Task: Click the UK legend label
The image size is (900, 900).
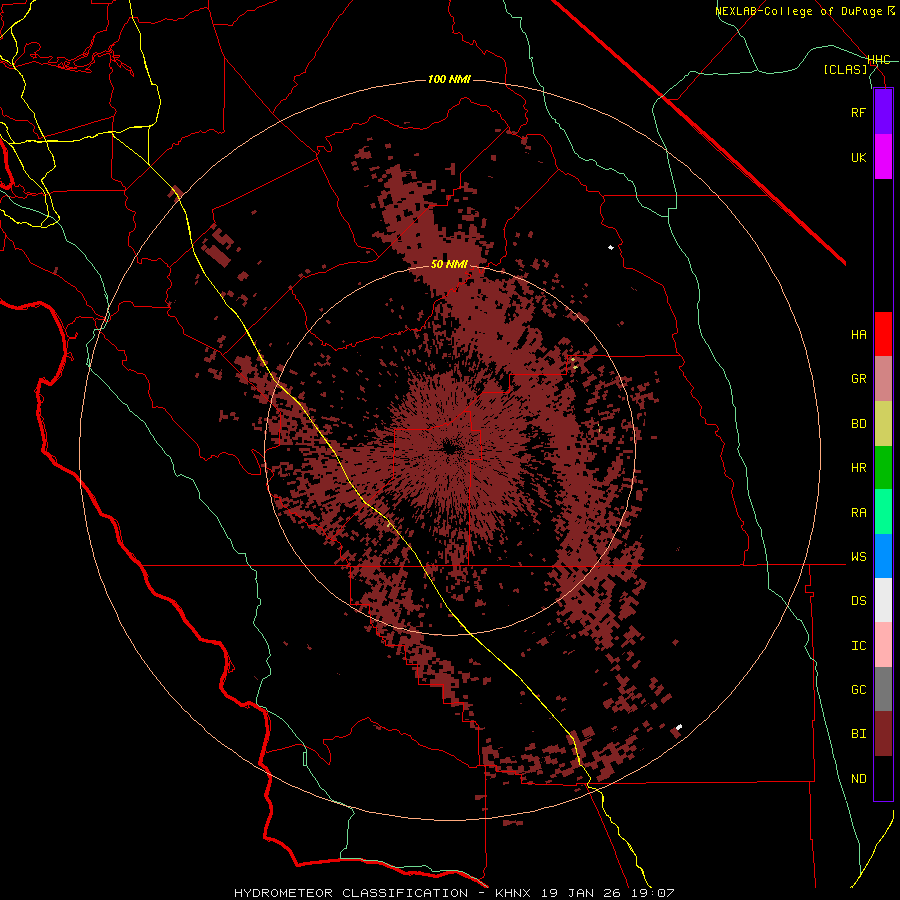Action: click(858, 157)
